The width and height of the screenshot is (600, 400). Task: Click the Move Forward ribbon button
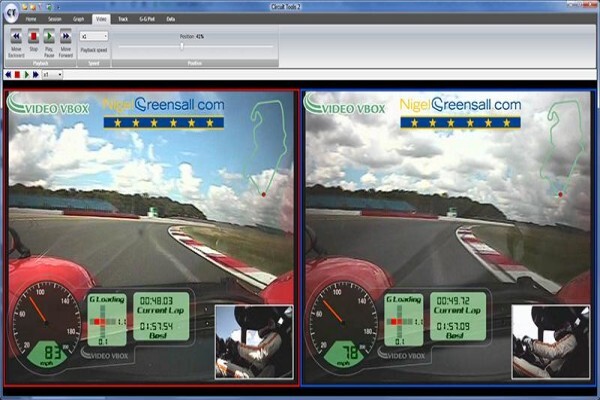(66, 43)
